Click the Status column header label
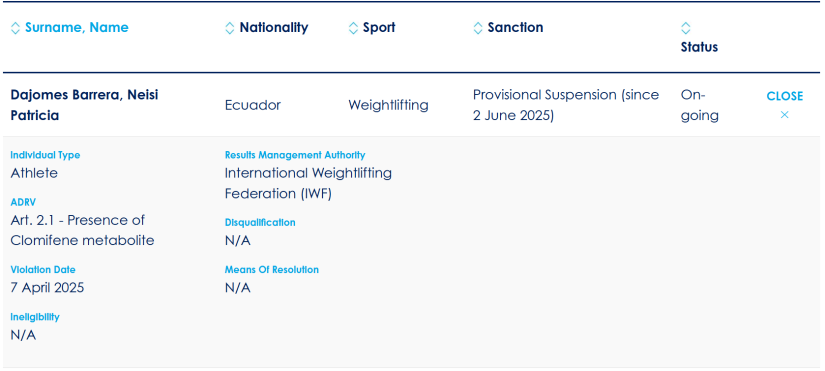The height and width of the screenshot is (371, 825). [699, 47]
